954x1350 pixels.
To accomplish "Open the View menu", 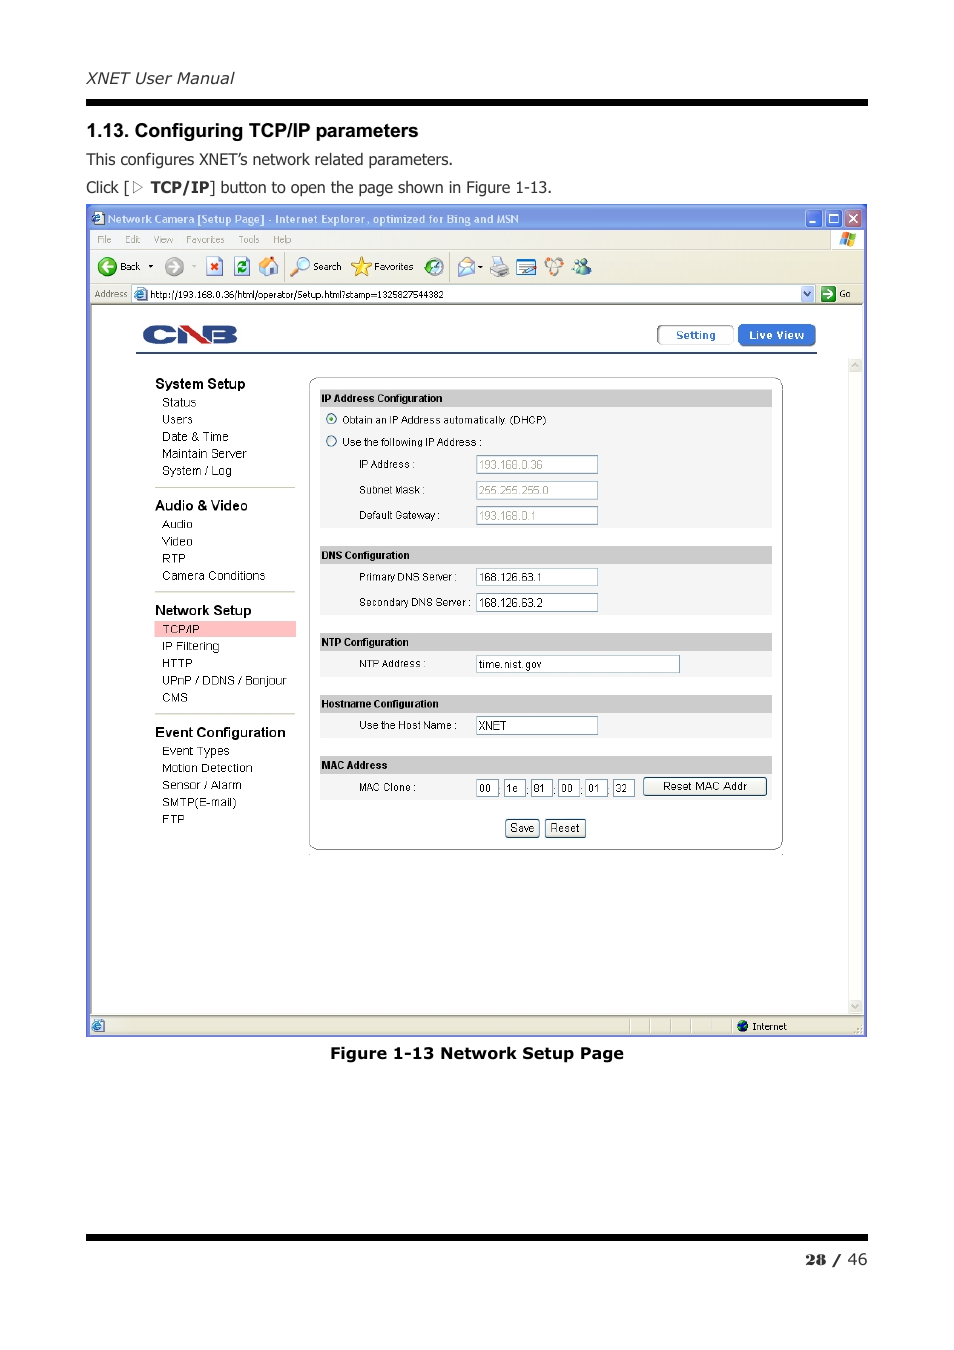I will pyautogui.click(x=163, y=240).
